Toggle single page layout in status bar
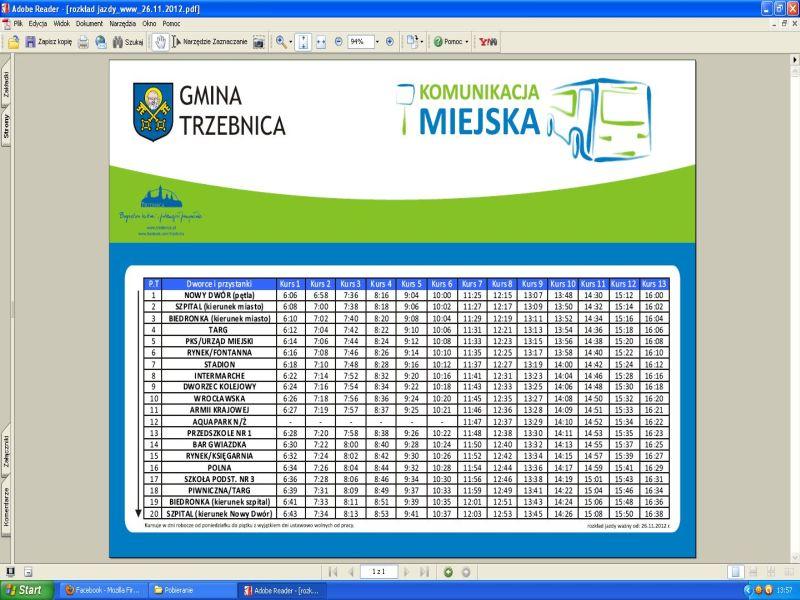The image size is (800, 600). point(735,572)
